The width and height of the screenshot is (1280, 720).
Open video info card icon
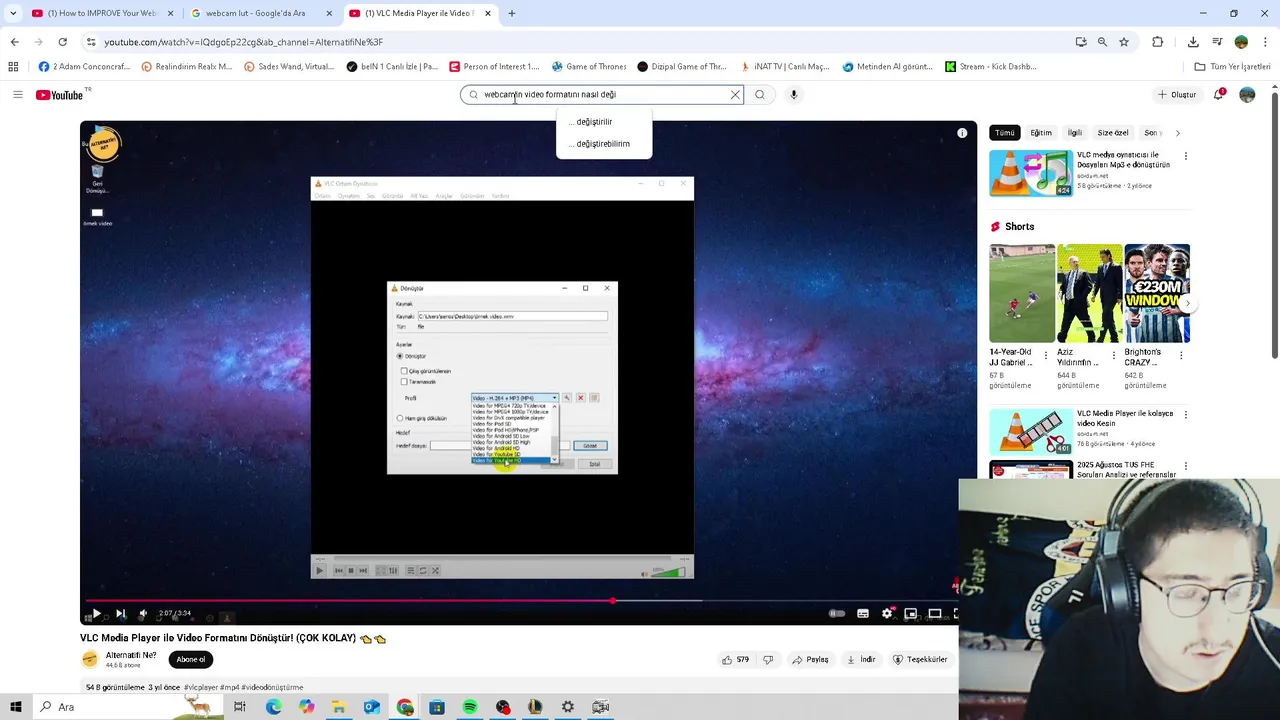tap(962, 133)
